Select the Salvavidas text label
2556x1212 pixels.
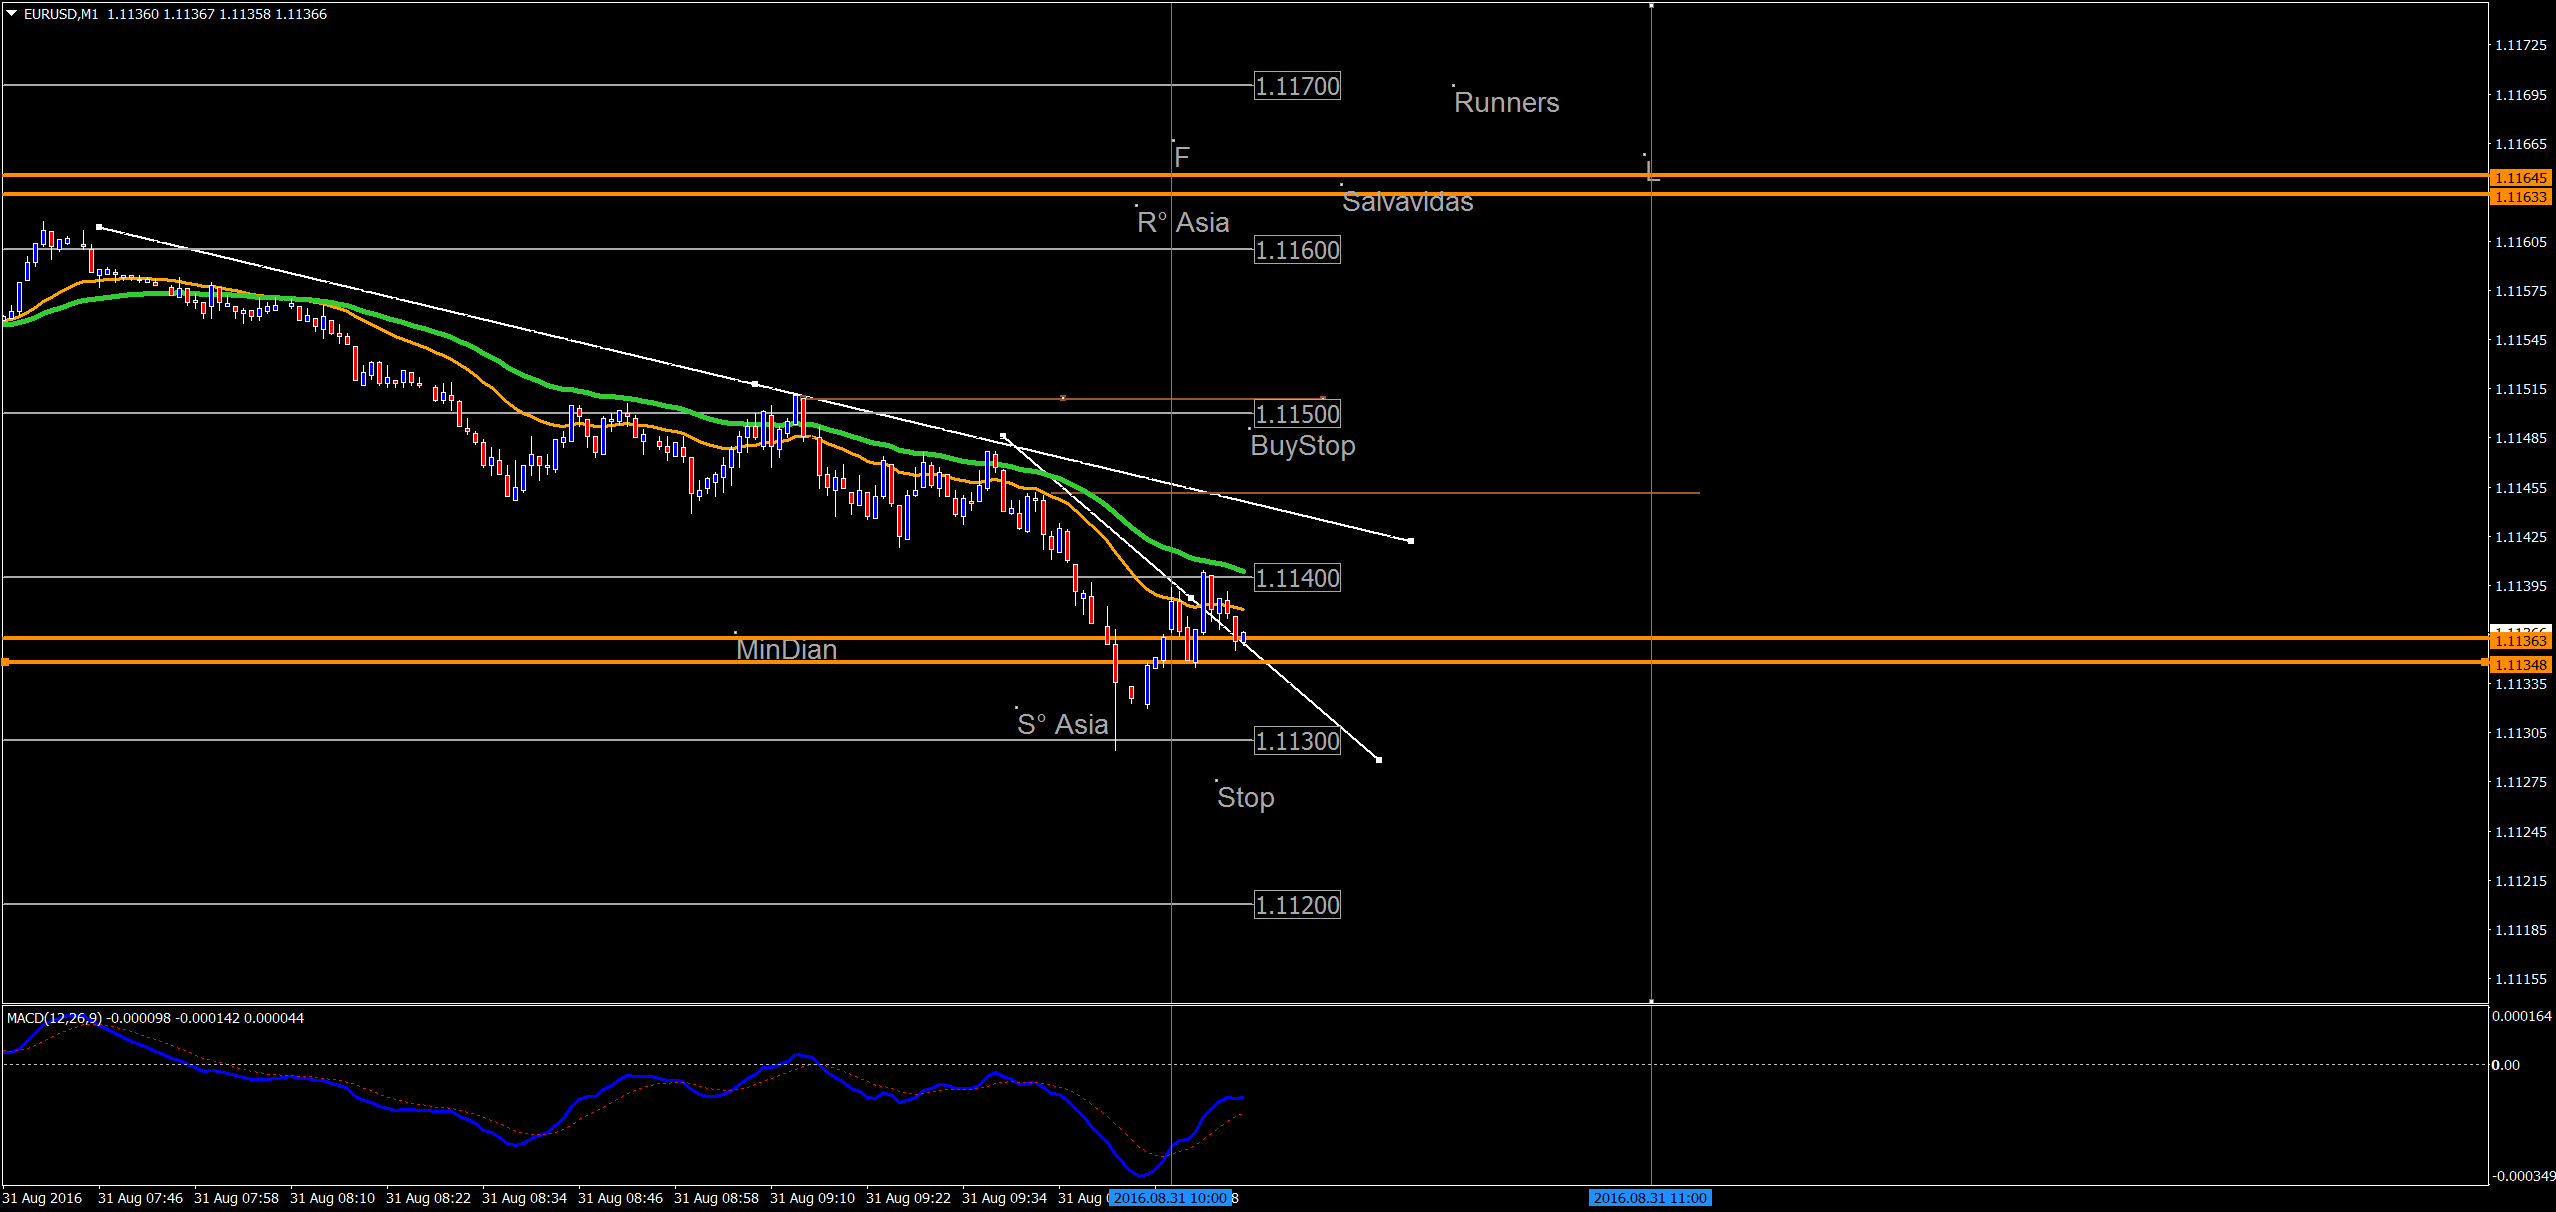1407,202
